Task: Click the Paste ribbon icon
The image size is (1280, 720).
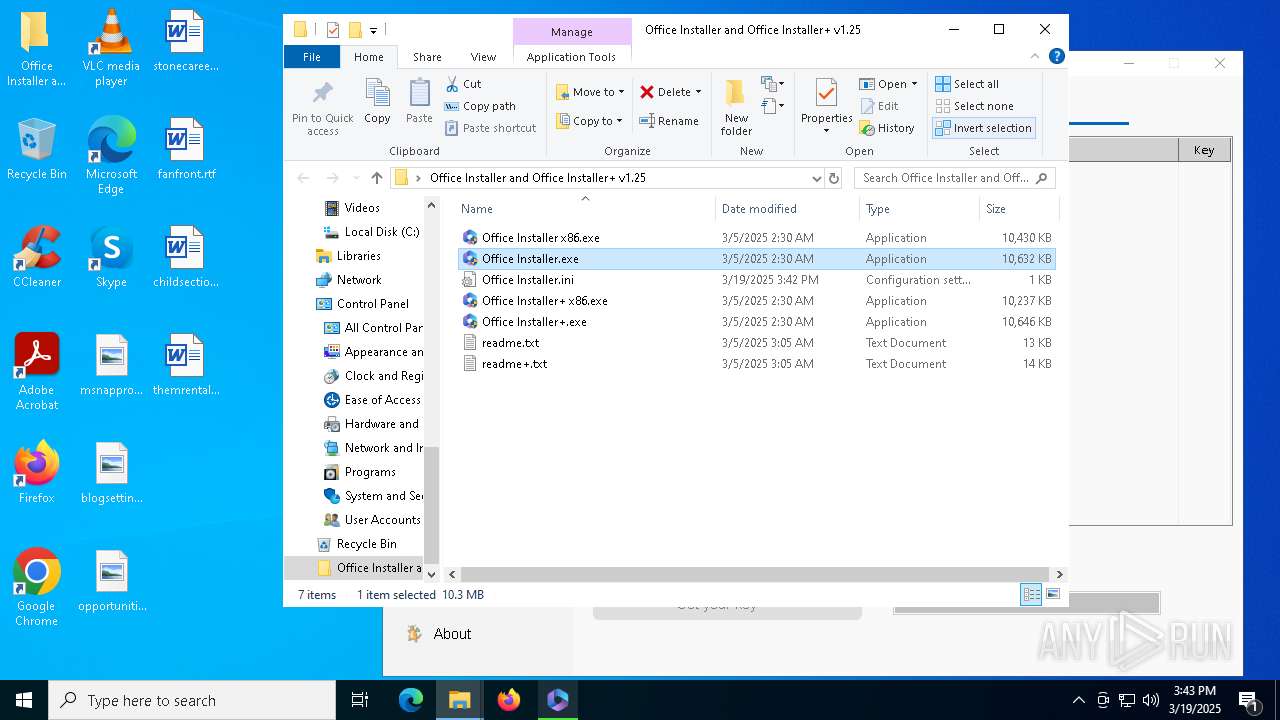Action: [x=419, y=102]
